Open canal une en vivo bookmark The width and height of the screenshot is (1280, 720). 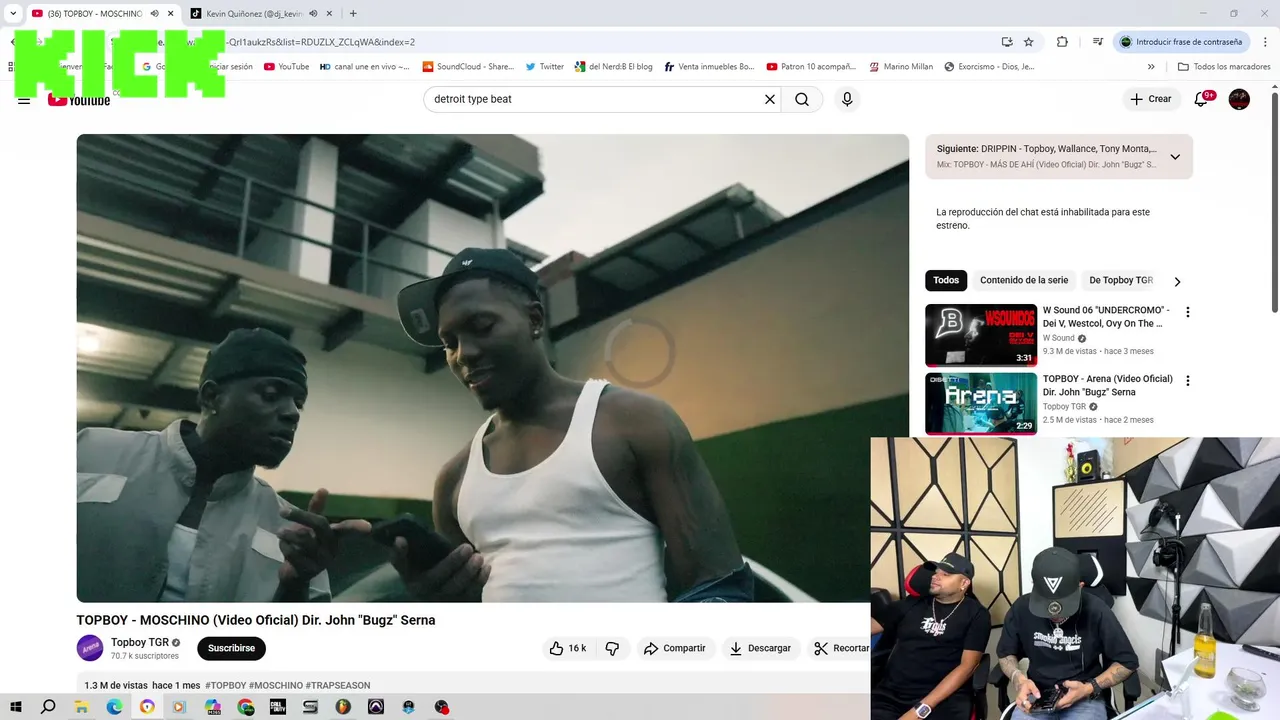364,67
